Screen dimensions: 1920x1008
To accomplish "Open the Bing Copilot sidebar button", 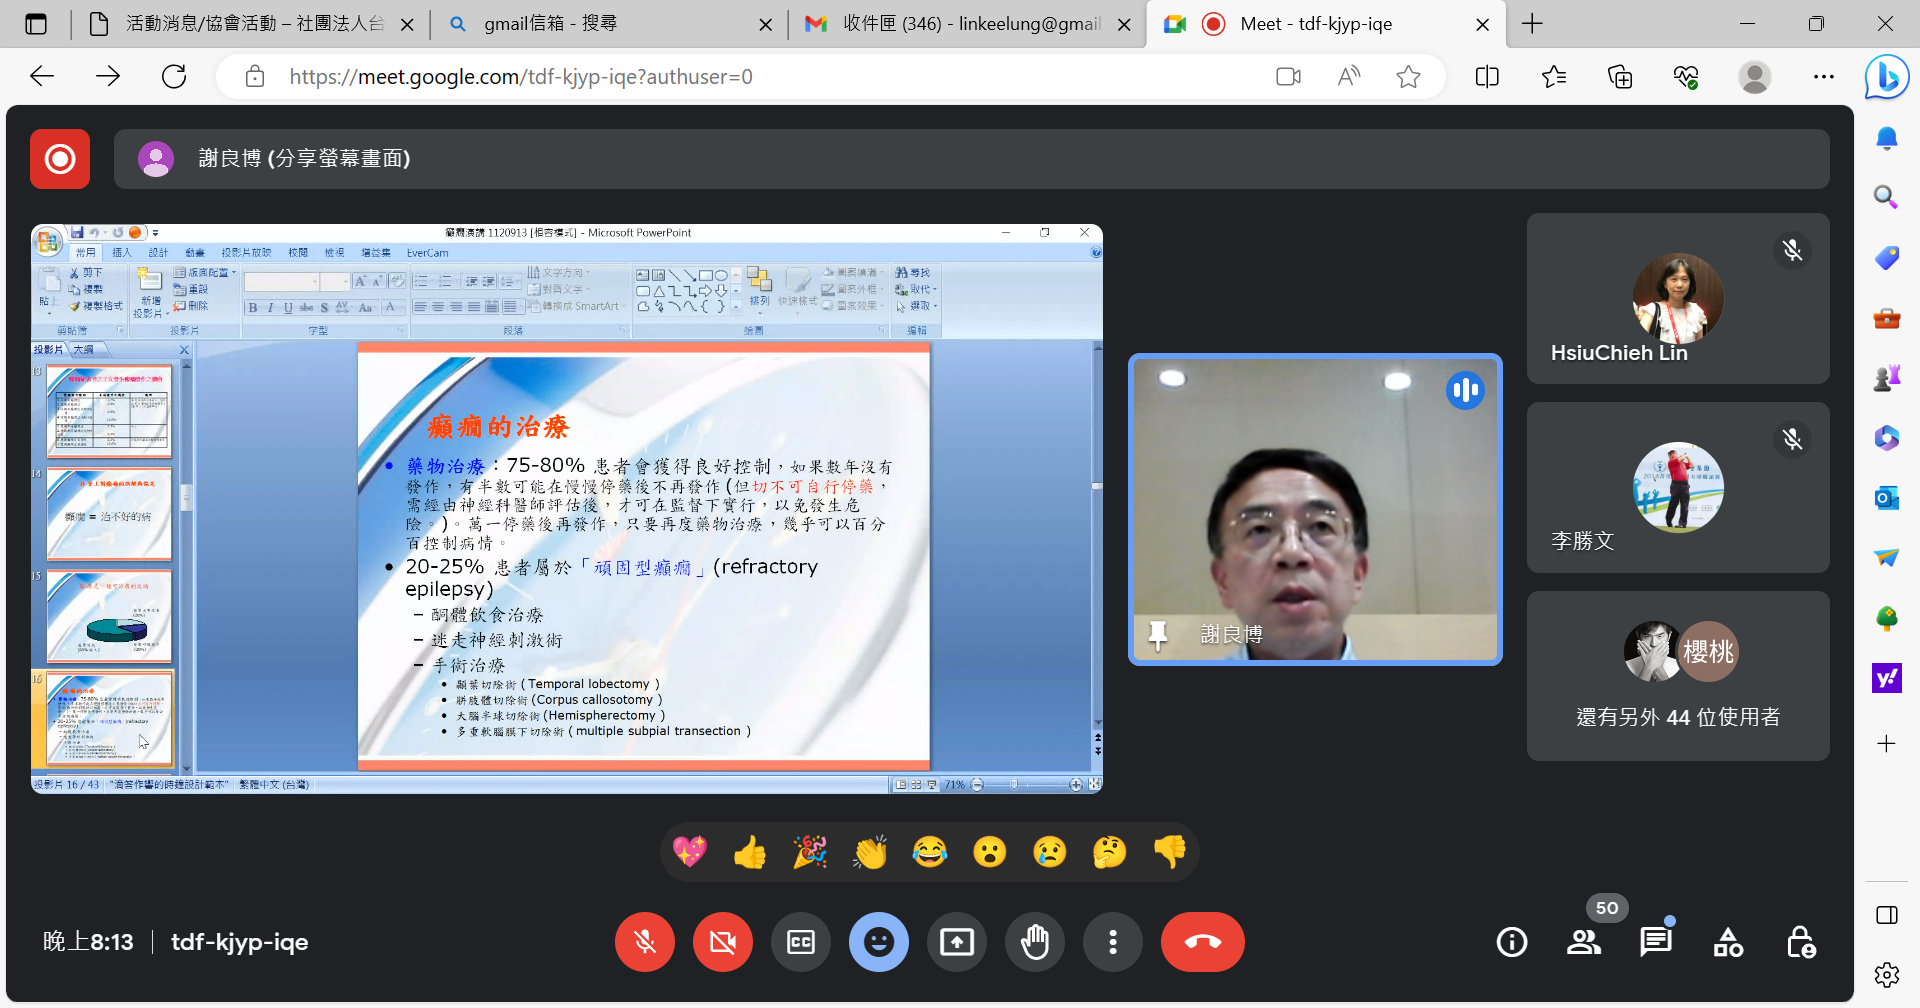I will [x=1887, y=77].
